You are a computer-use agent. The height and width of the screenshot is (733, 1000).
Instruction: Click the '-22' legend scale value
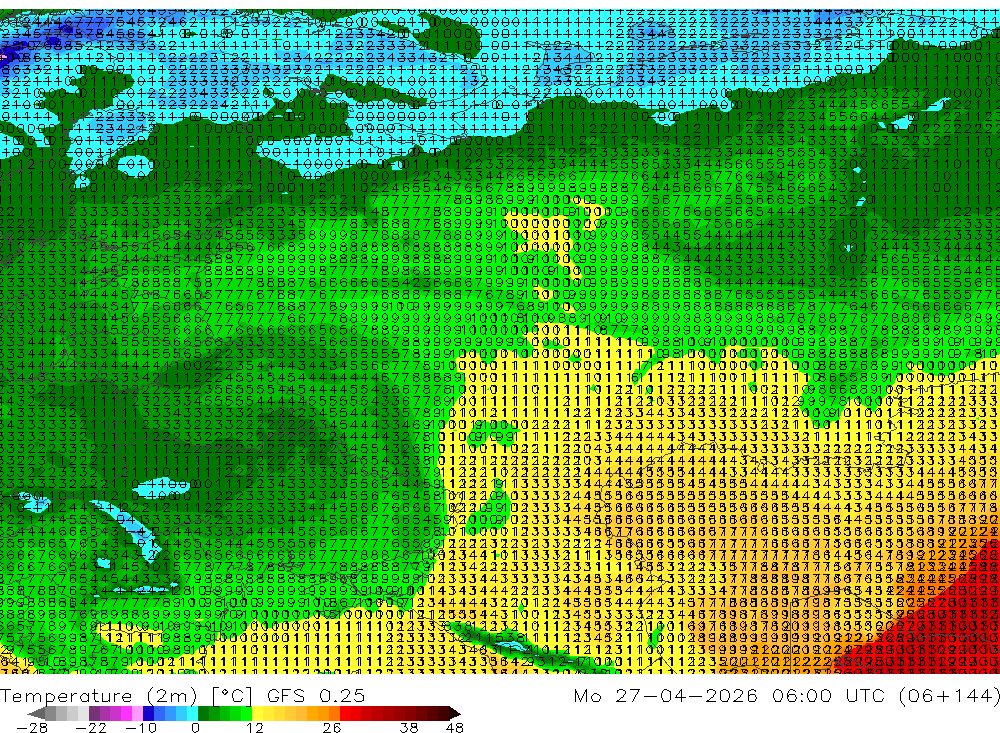coord(91,727)
